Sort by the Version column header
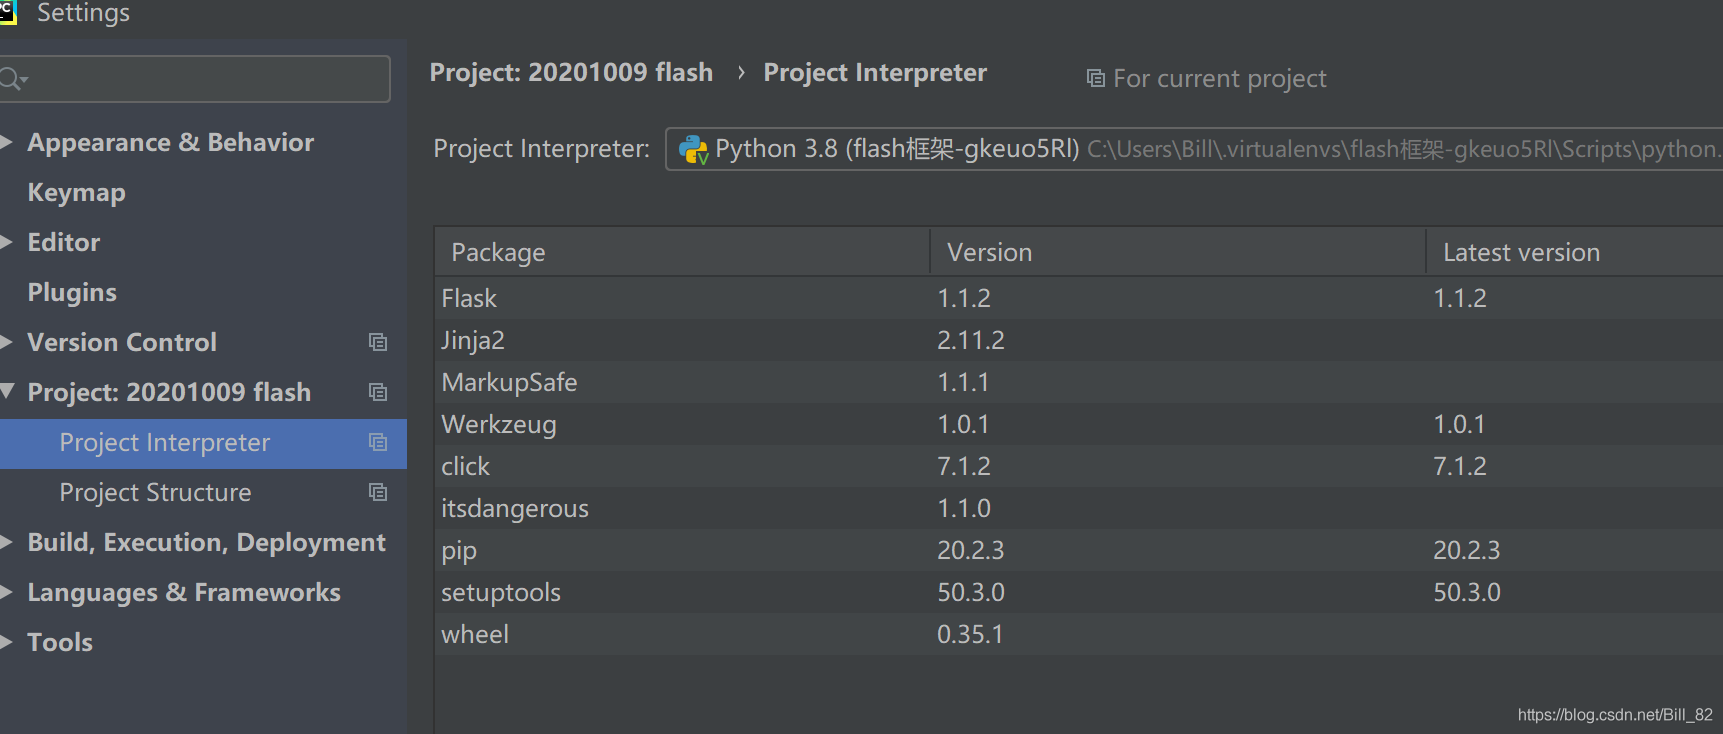 click(x=1178, y=252)
